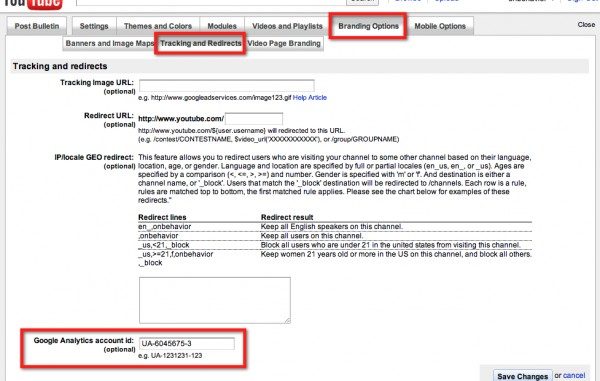Click 'Redirect result' column header
This screenshot has height=381, width=600.
pos(287,217)
